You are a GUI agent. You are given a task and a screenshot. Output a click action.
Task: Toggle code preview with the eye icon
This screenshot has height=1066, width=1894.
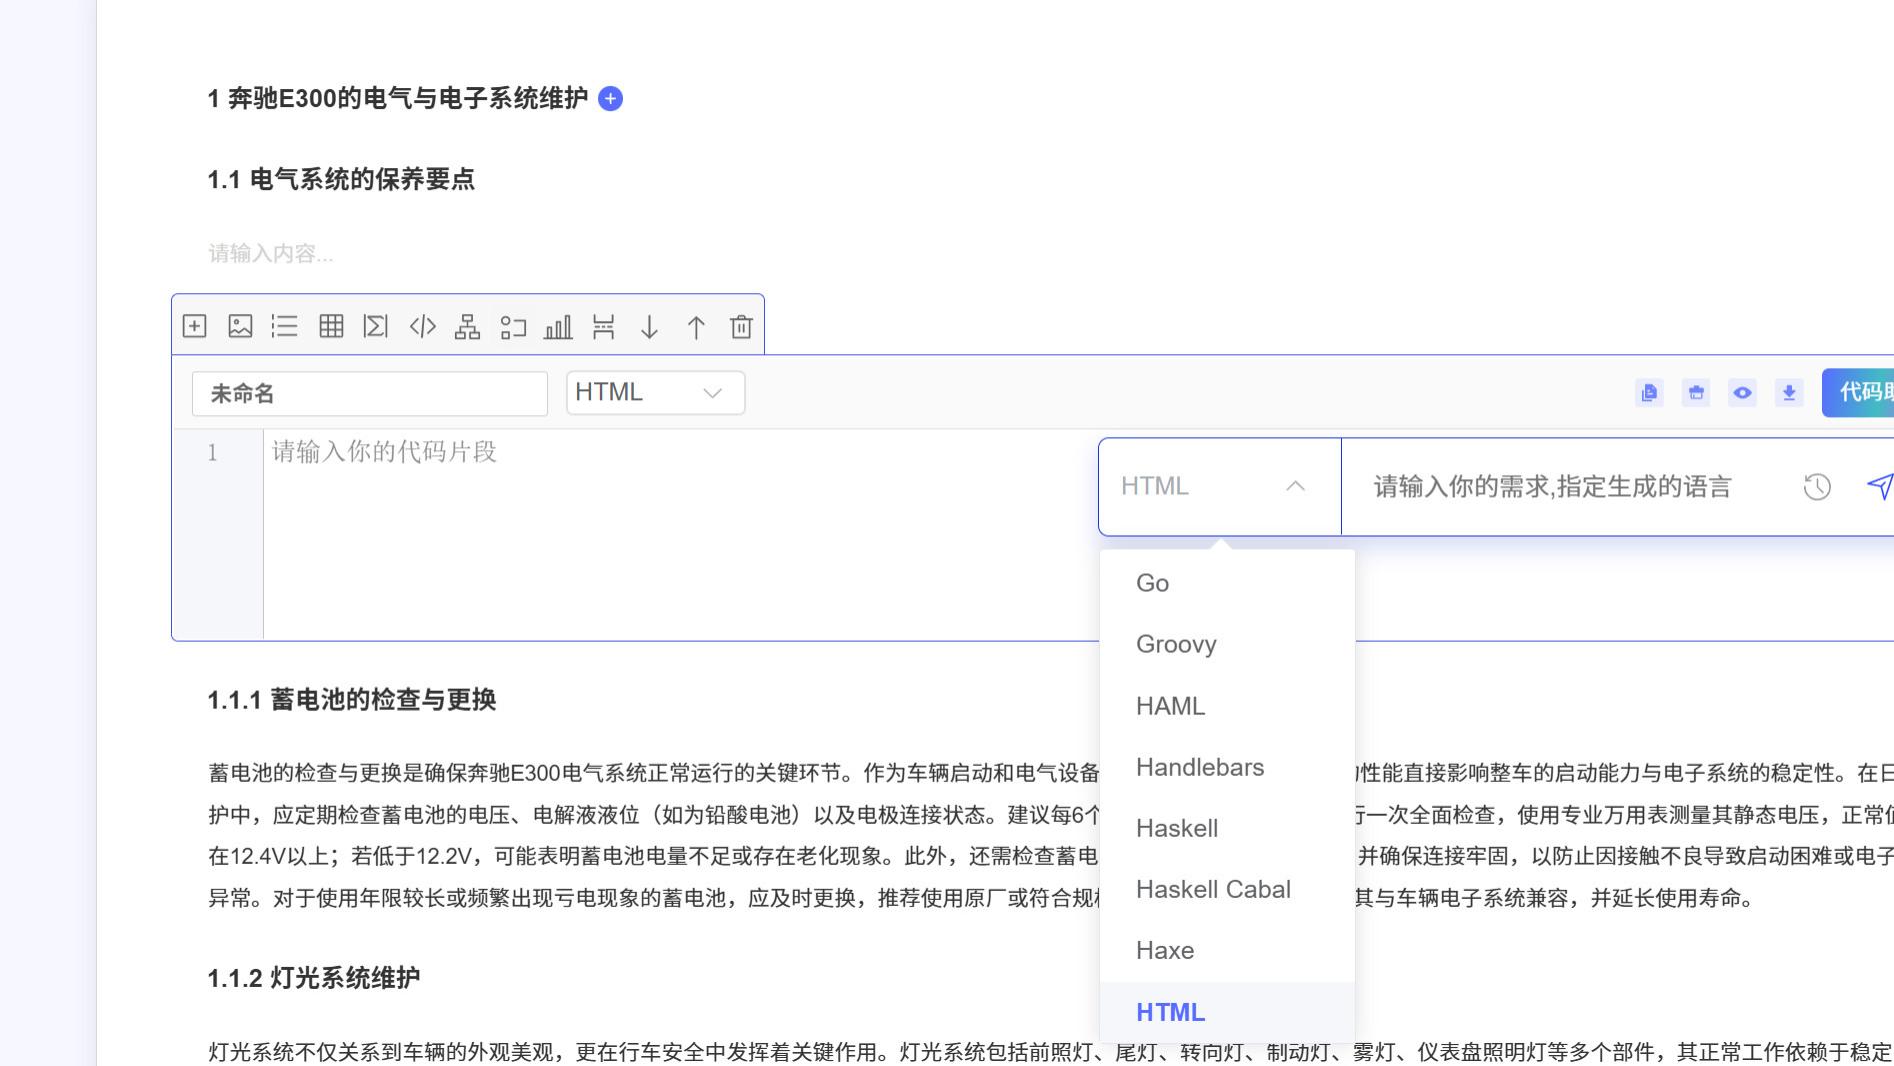point(1742,393)
